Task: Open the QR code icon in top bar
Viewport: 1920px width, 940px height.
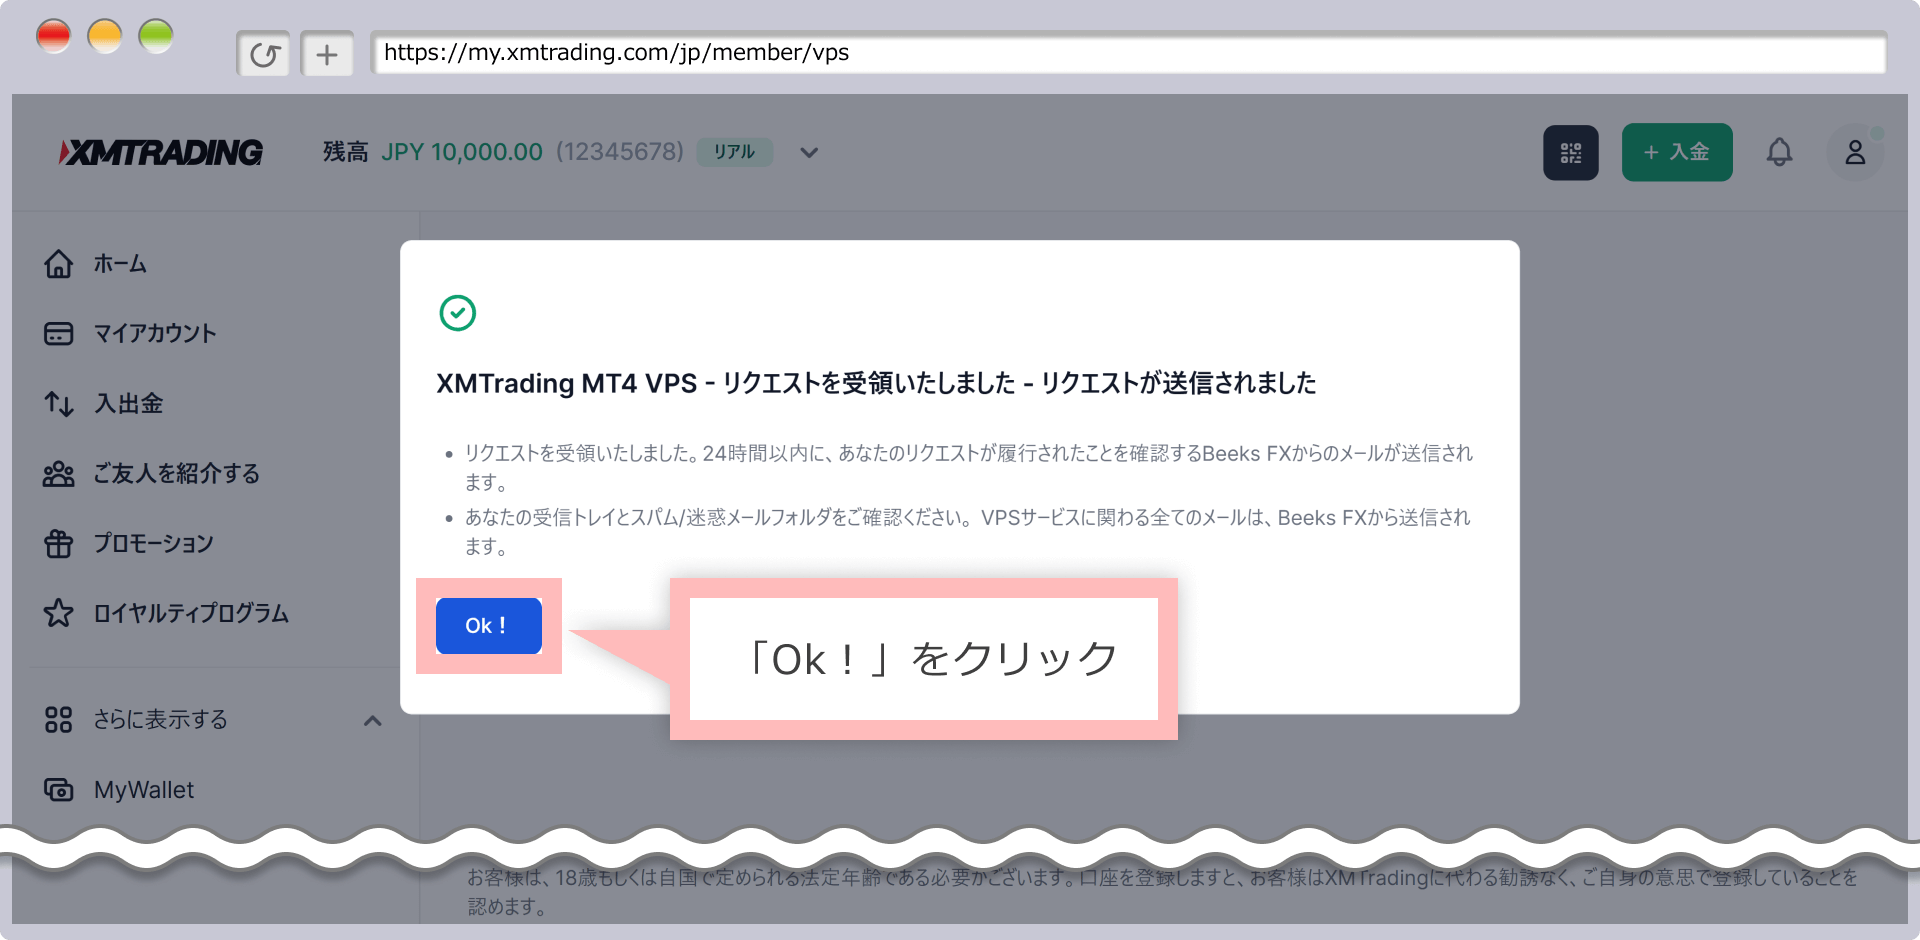Action: (x=1571, y=152)
